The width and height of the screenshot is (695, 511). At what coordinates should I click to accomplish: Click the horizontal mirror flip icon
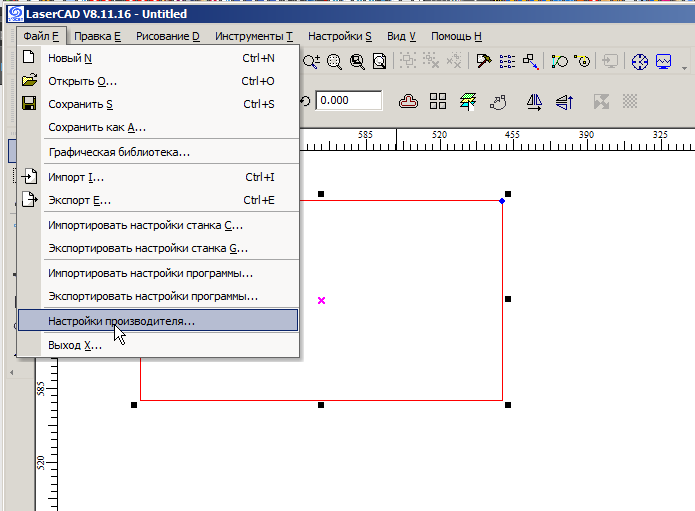tap(533, 101)
